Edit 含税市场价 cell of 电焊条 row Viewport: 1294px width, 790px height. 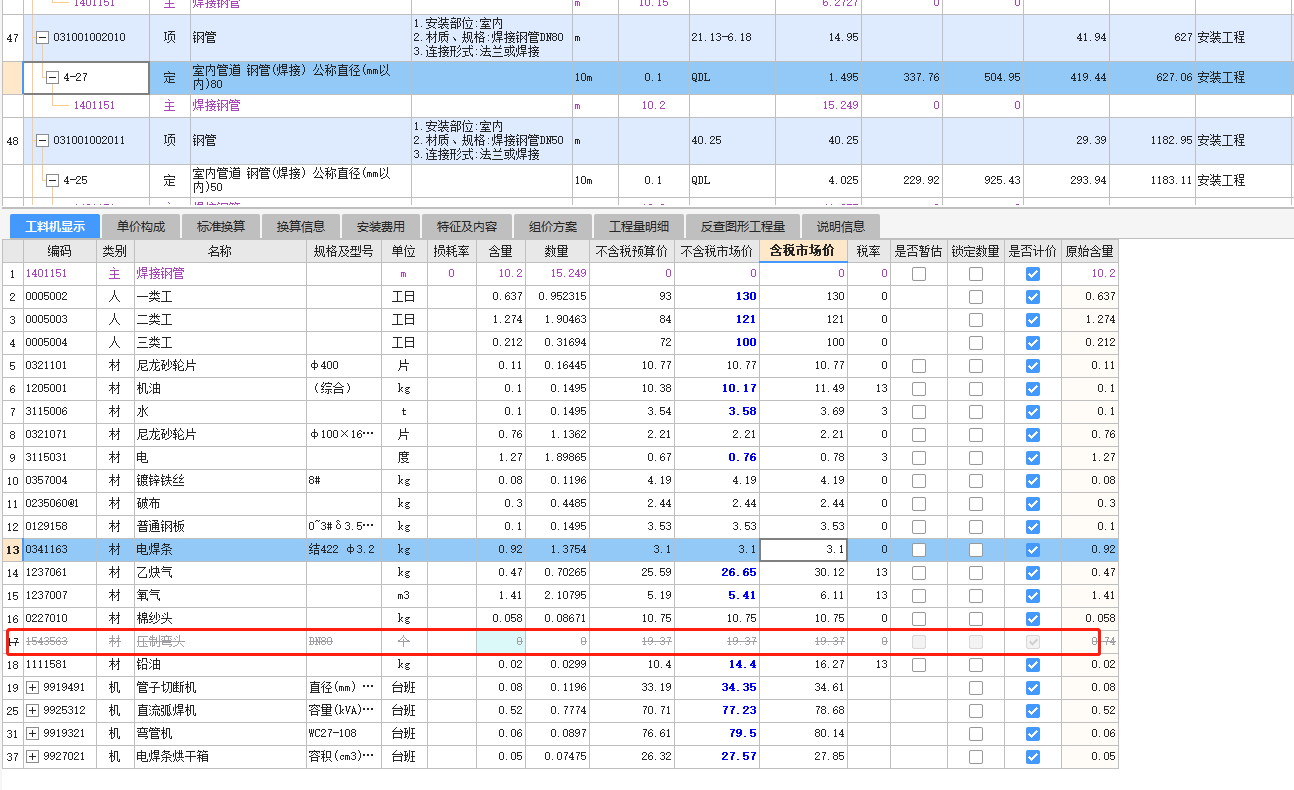[803, 549]
